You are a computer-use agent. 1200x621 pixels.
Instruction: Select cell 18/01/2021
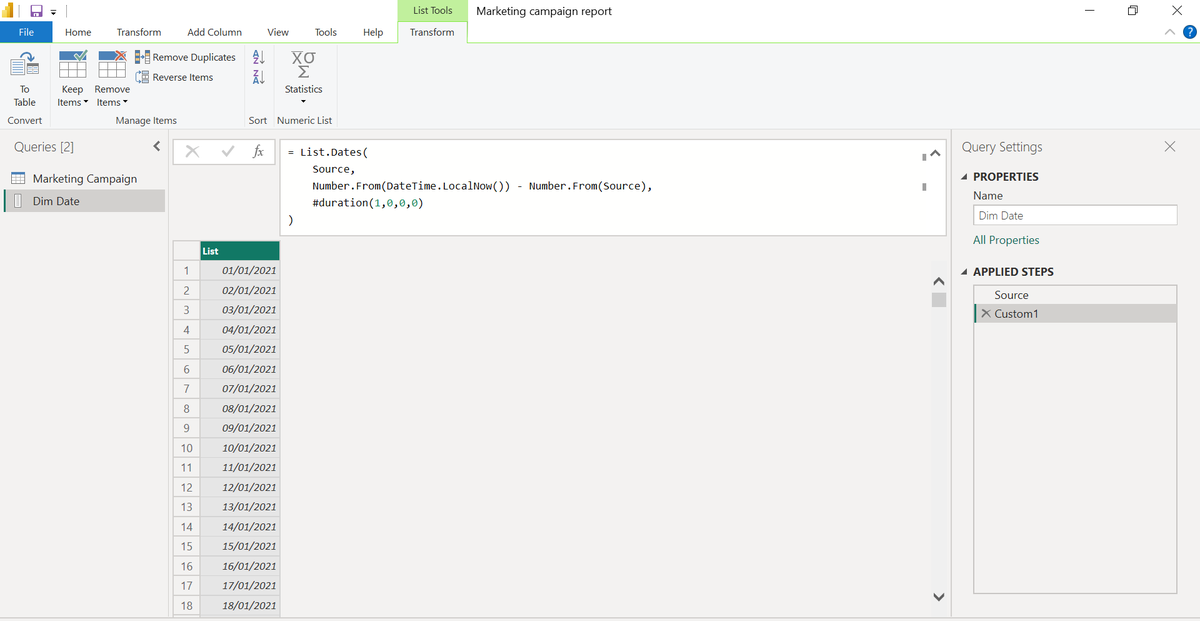pyautogui.click(x=239, y=605)
